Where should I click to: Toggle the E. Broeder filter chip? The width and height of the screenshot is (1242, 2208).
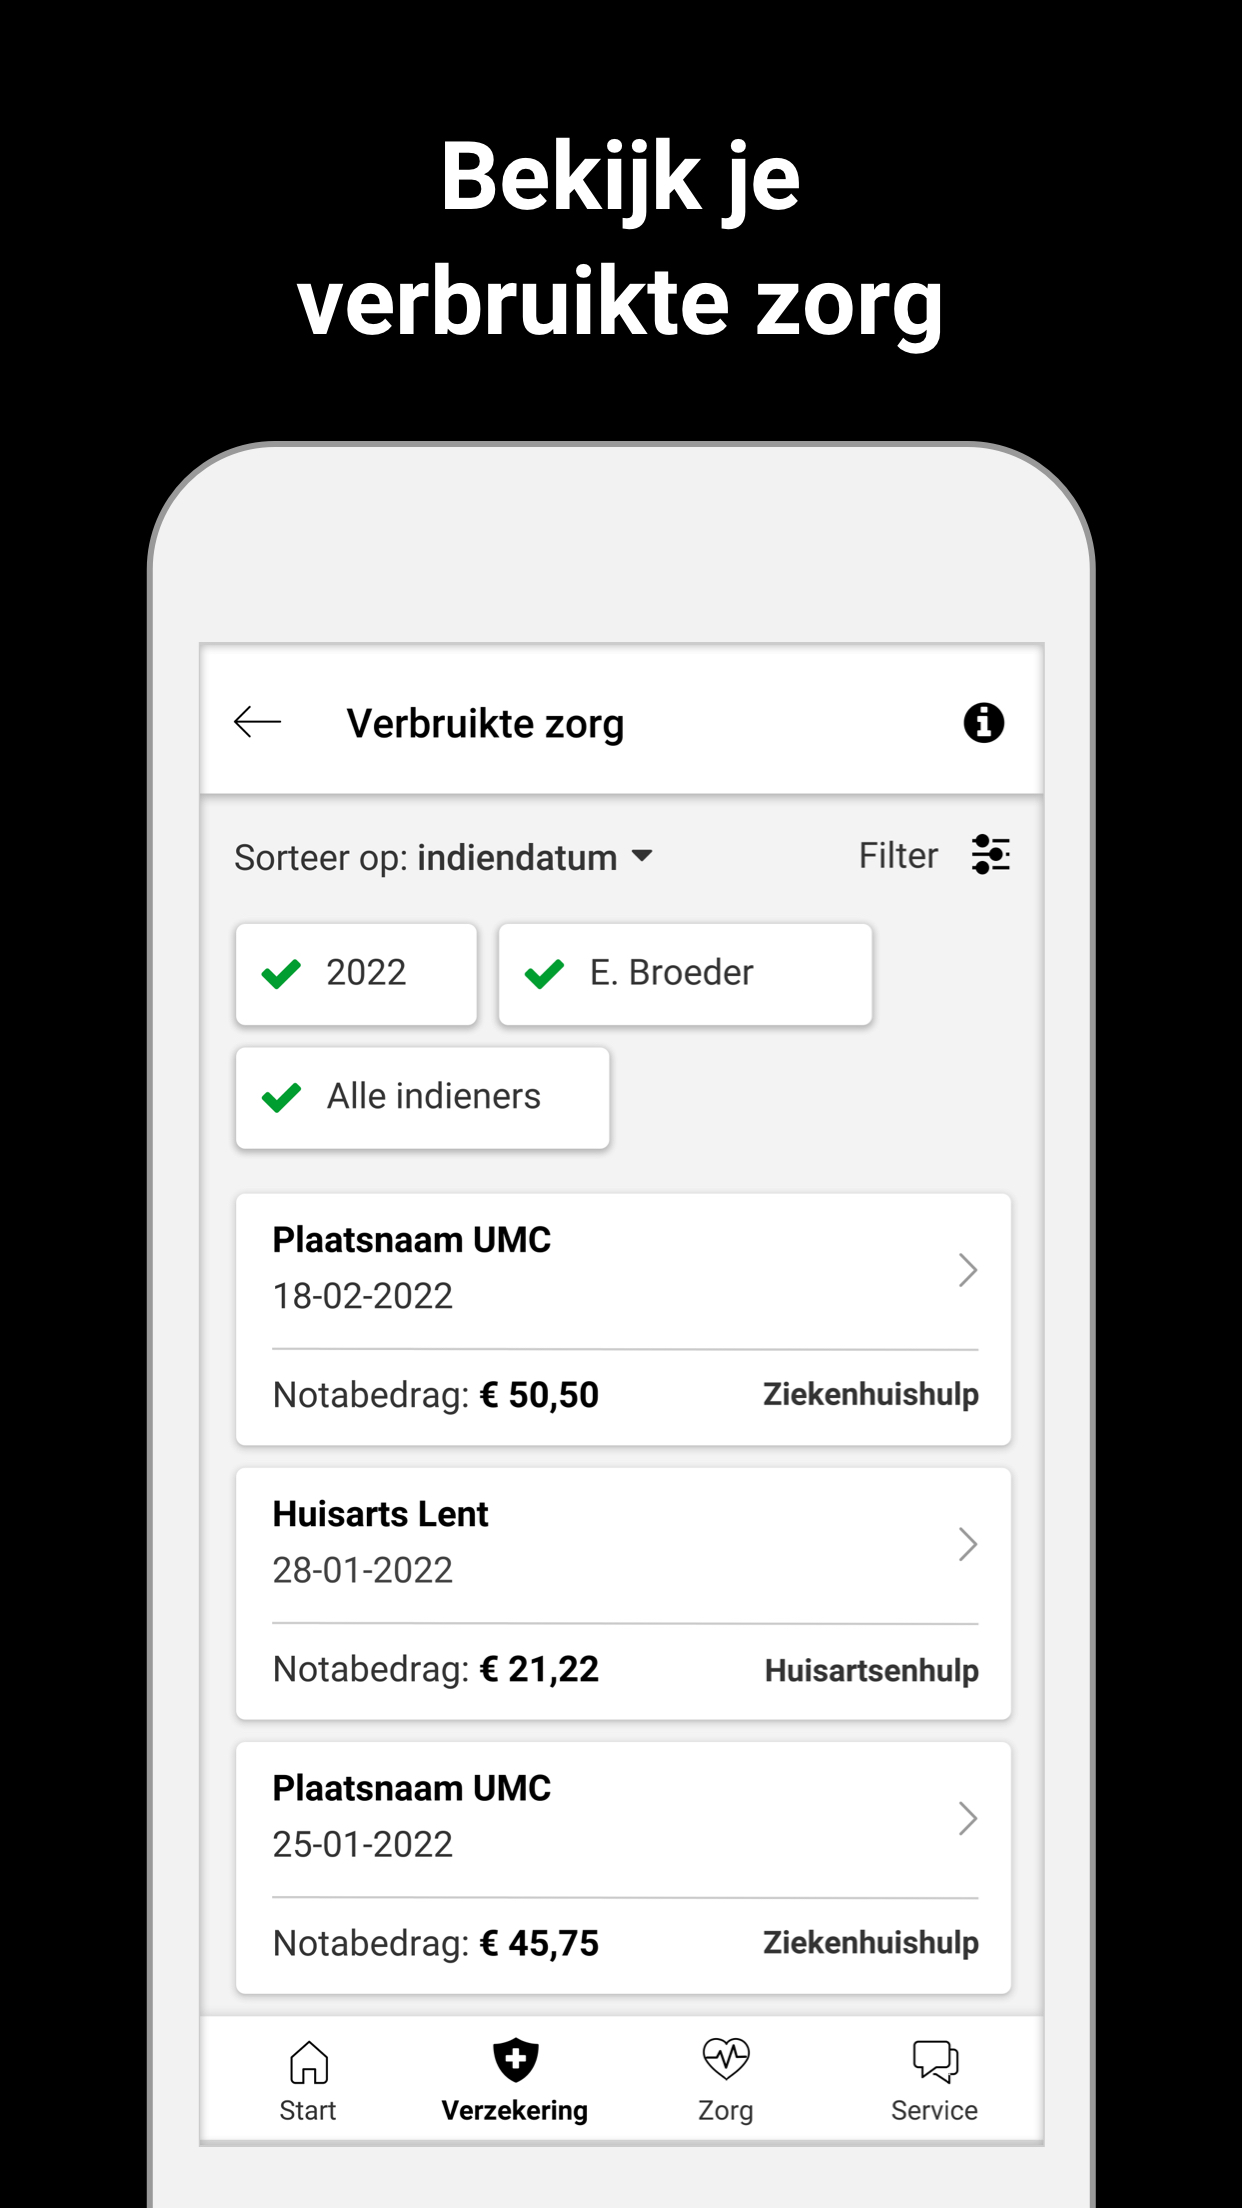(x=685, y=974)
